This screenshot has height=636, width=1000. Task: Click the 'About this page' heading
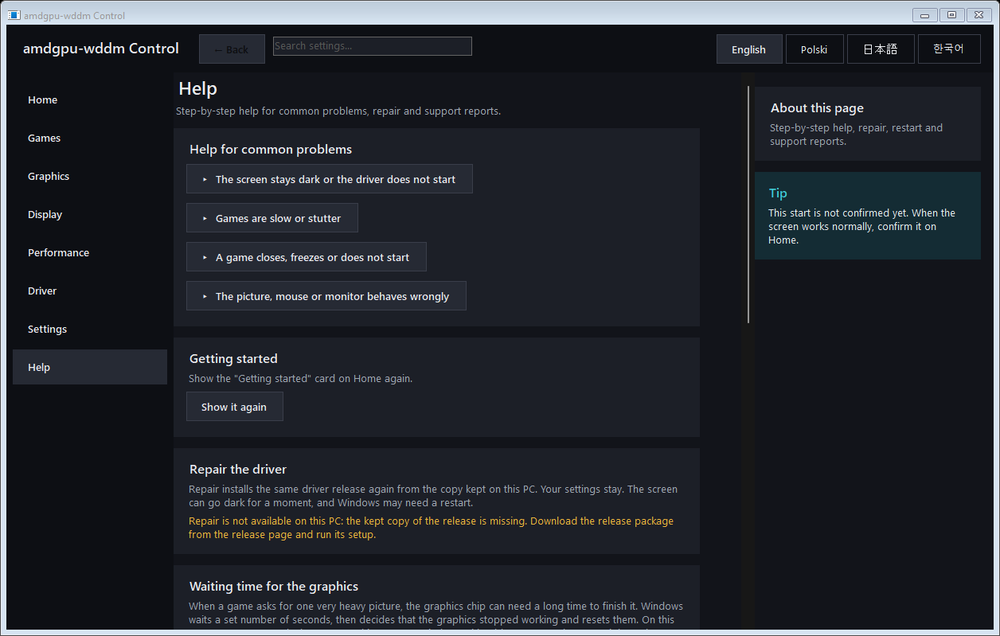point(817,108)
